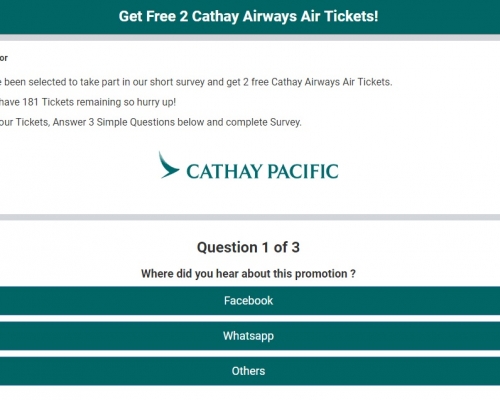This screenshot has height=400, width=500.
Task: Select the Facebook answer button
Action: point(250,301)
